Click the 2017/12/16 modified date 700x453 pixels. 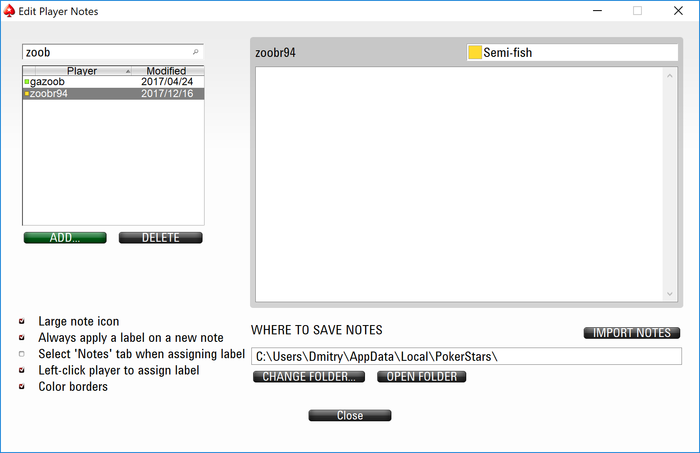click(167, 94)
